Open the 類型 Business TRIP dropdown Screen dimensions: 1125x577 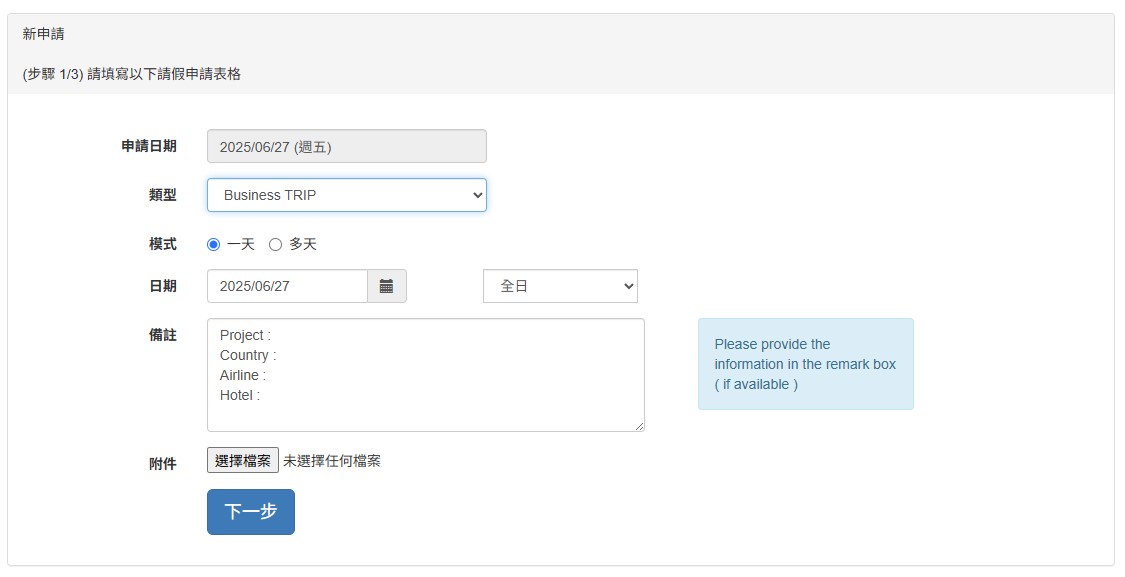pyautogui.click(x=347, y=195)
